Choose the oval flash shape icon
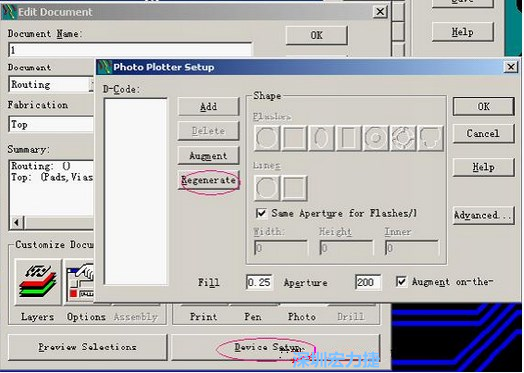Image resolution: width=524 pixels, height=373 pixels. 321,138
